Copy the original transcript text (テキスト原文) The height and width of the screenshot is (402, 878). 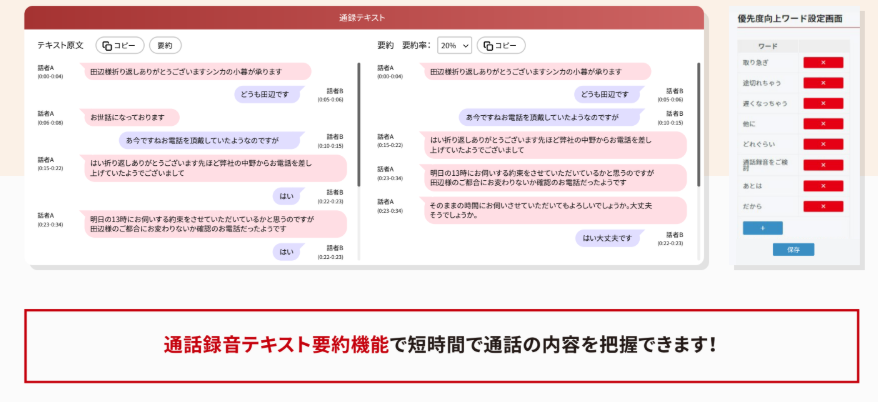point(120,45)
